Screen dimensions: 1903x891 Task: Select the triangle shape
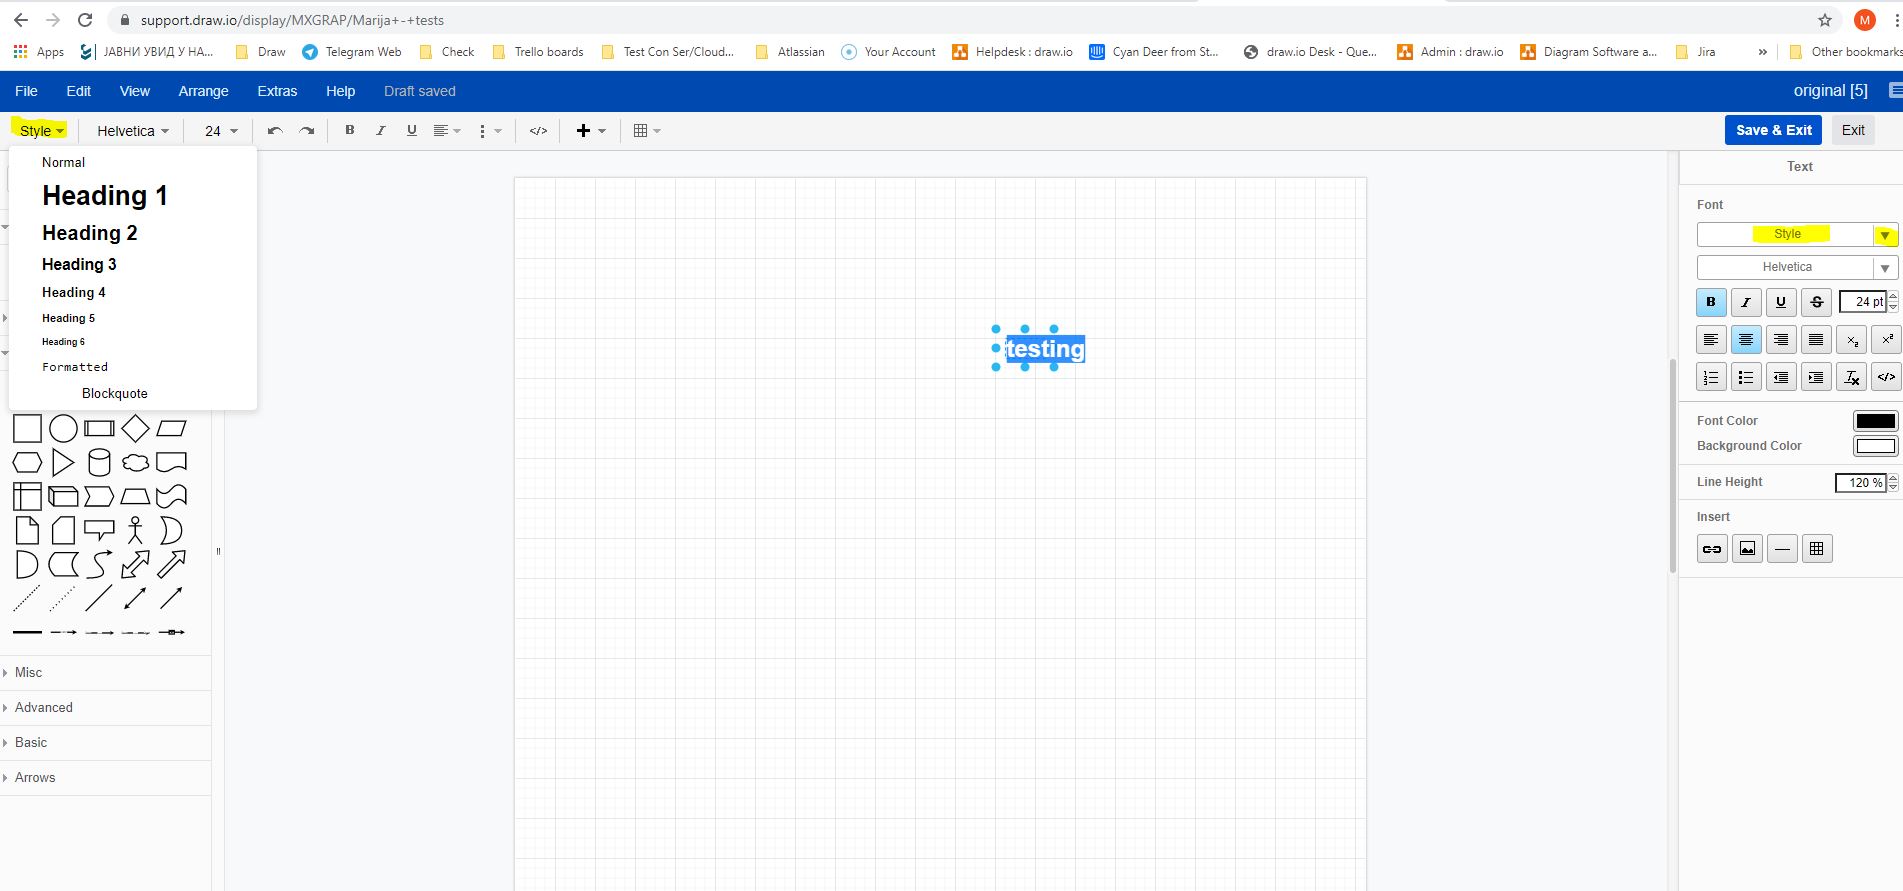(x=63, y=462)
